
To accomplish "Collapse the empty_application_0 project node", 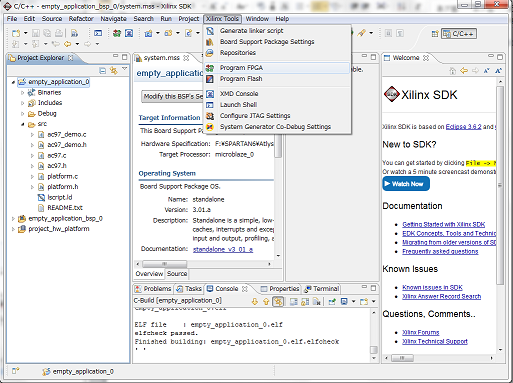I will click(x=13, y=82).
